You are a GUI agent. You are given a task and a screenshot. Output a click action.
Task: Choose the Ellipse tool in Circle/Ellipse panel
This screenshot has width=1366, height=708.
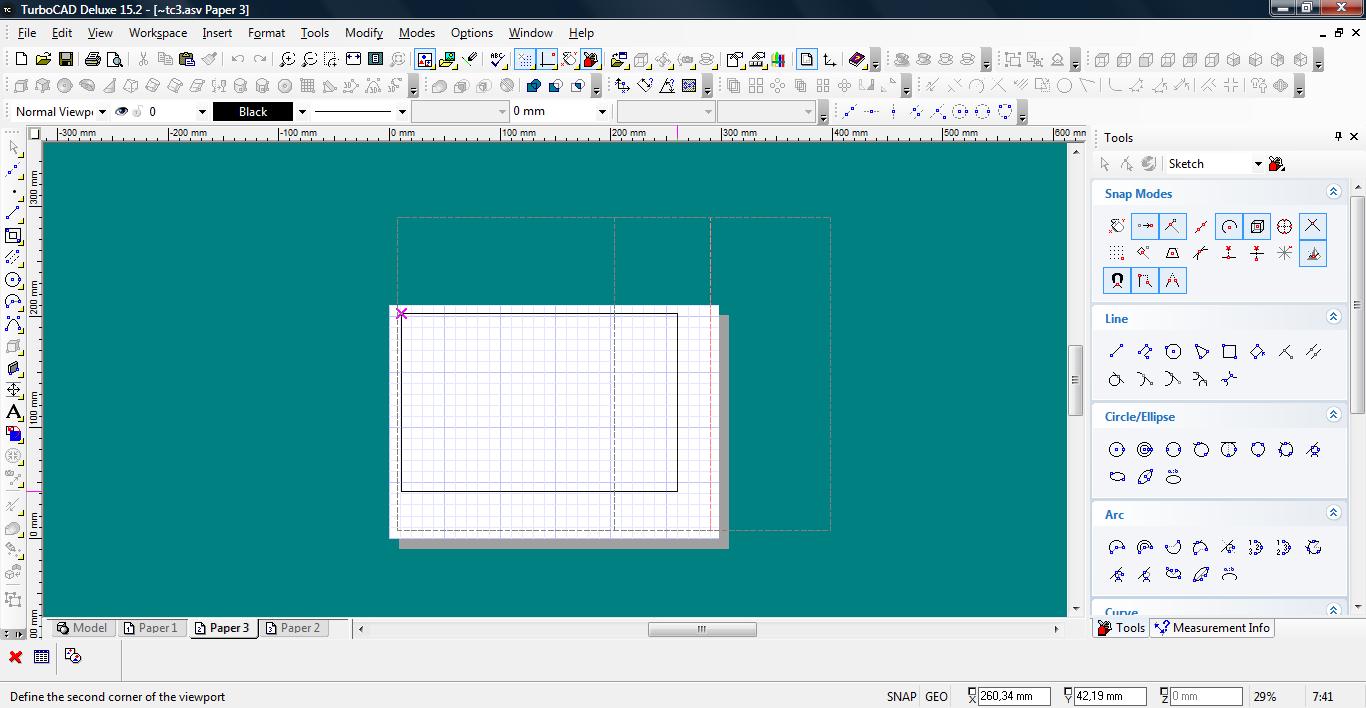pos(1117,477)
